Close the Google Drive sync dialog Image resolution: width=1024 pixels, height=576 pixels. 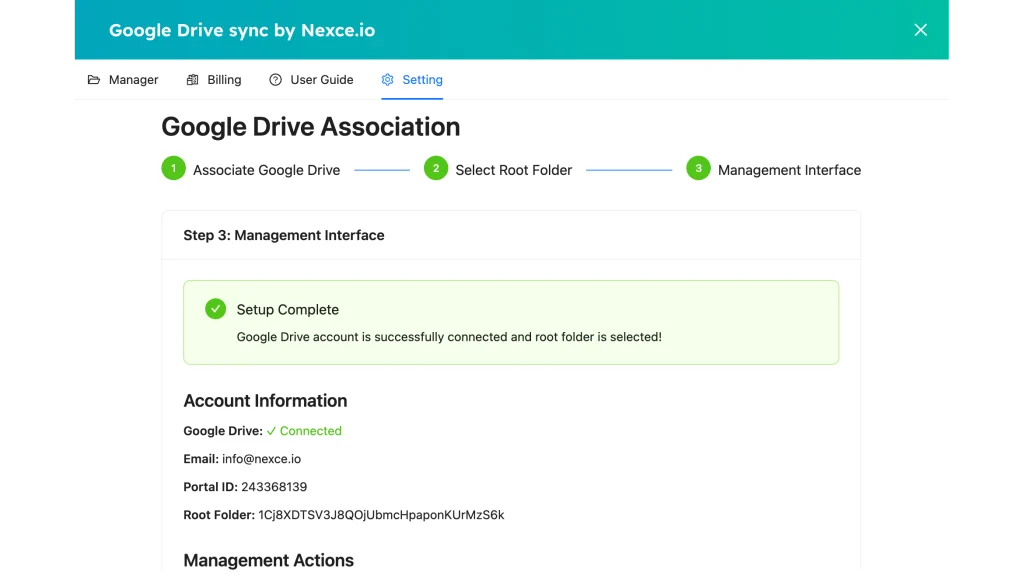coord(920,30)
